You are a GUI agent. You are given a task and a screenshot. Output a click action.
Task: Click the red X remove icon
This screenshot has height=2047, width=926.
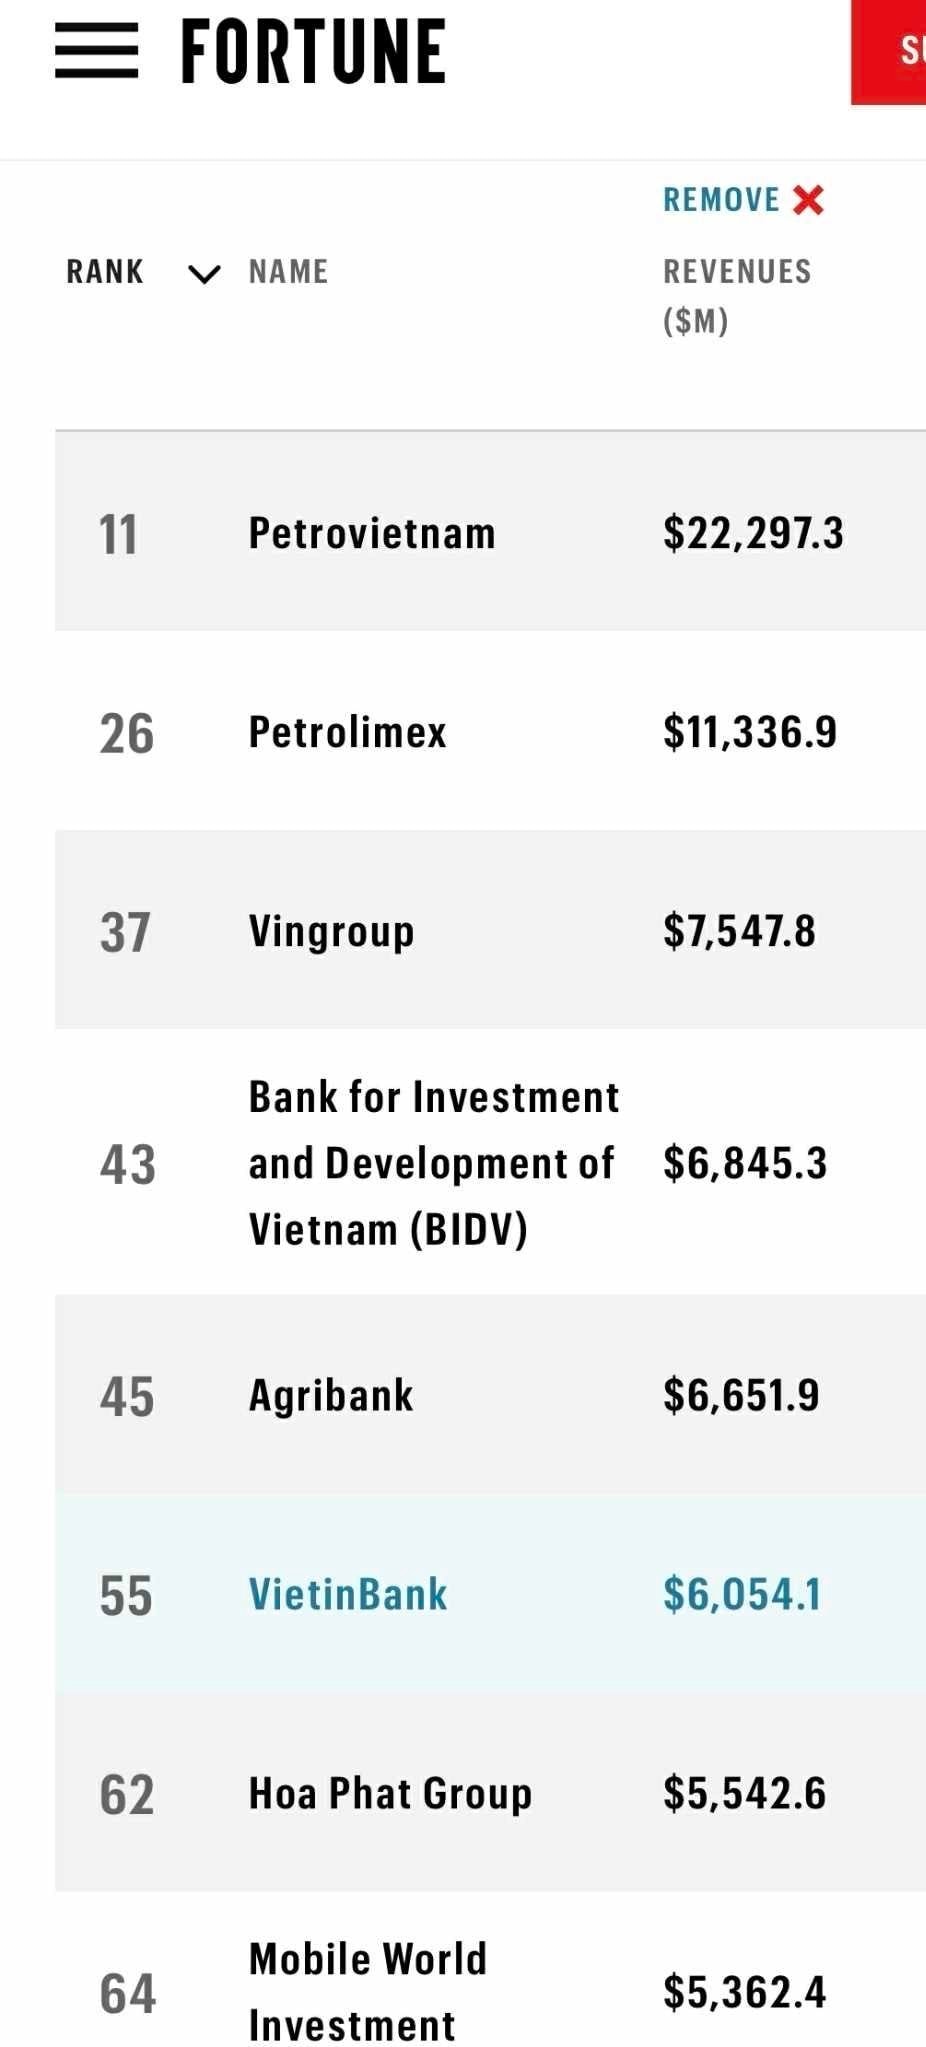pos(808,200)
